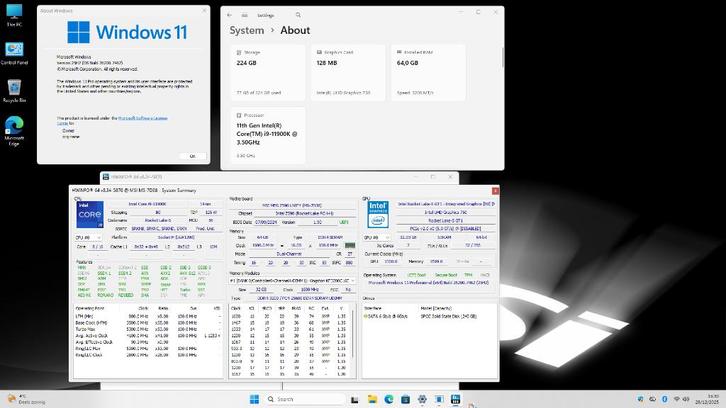The width and height of the screenshot is (726, 408).
Task: Open the weather widget on taskbar
Action: click(26, 399)
